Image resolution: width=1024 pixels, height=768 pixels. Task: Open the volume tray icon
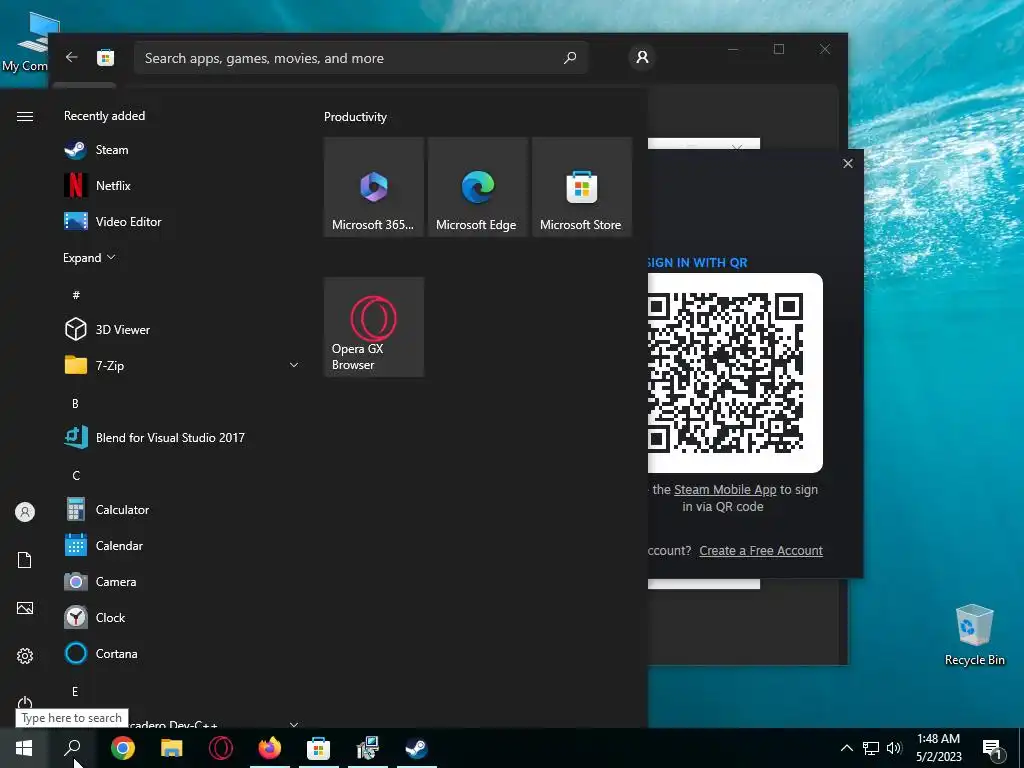tap(894, 748)
